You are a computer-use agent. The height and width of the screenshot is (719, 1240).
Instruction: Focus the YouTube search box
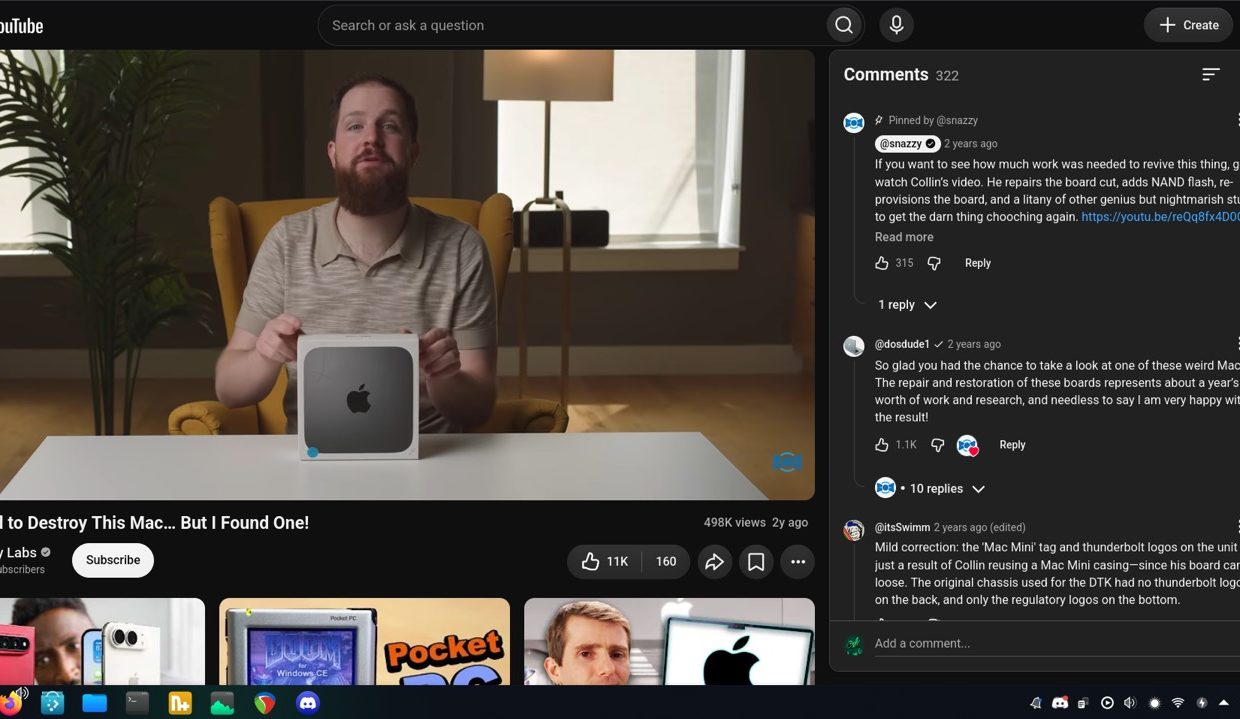point(573,25)
